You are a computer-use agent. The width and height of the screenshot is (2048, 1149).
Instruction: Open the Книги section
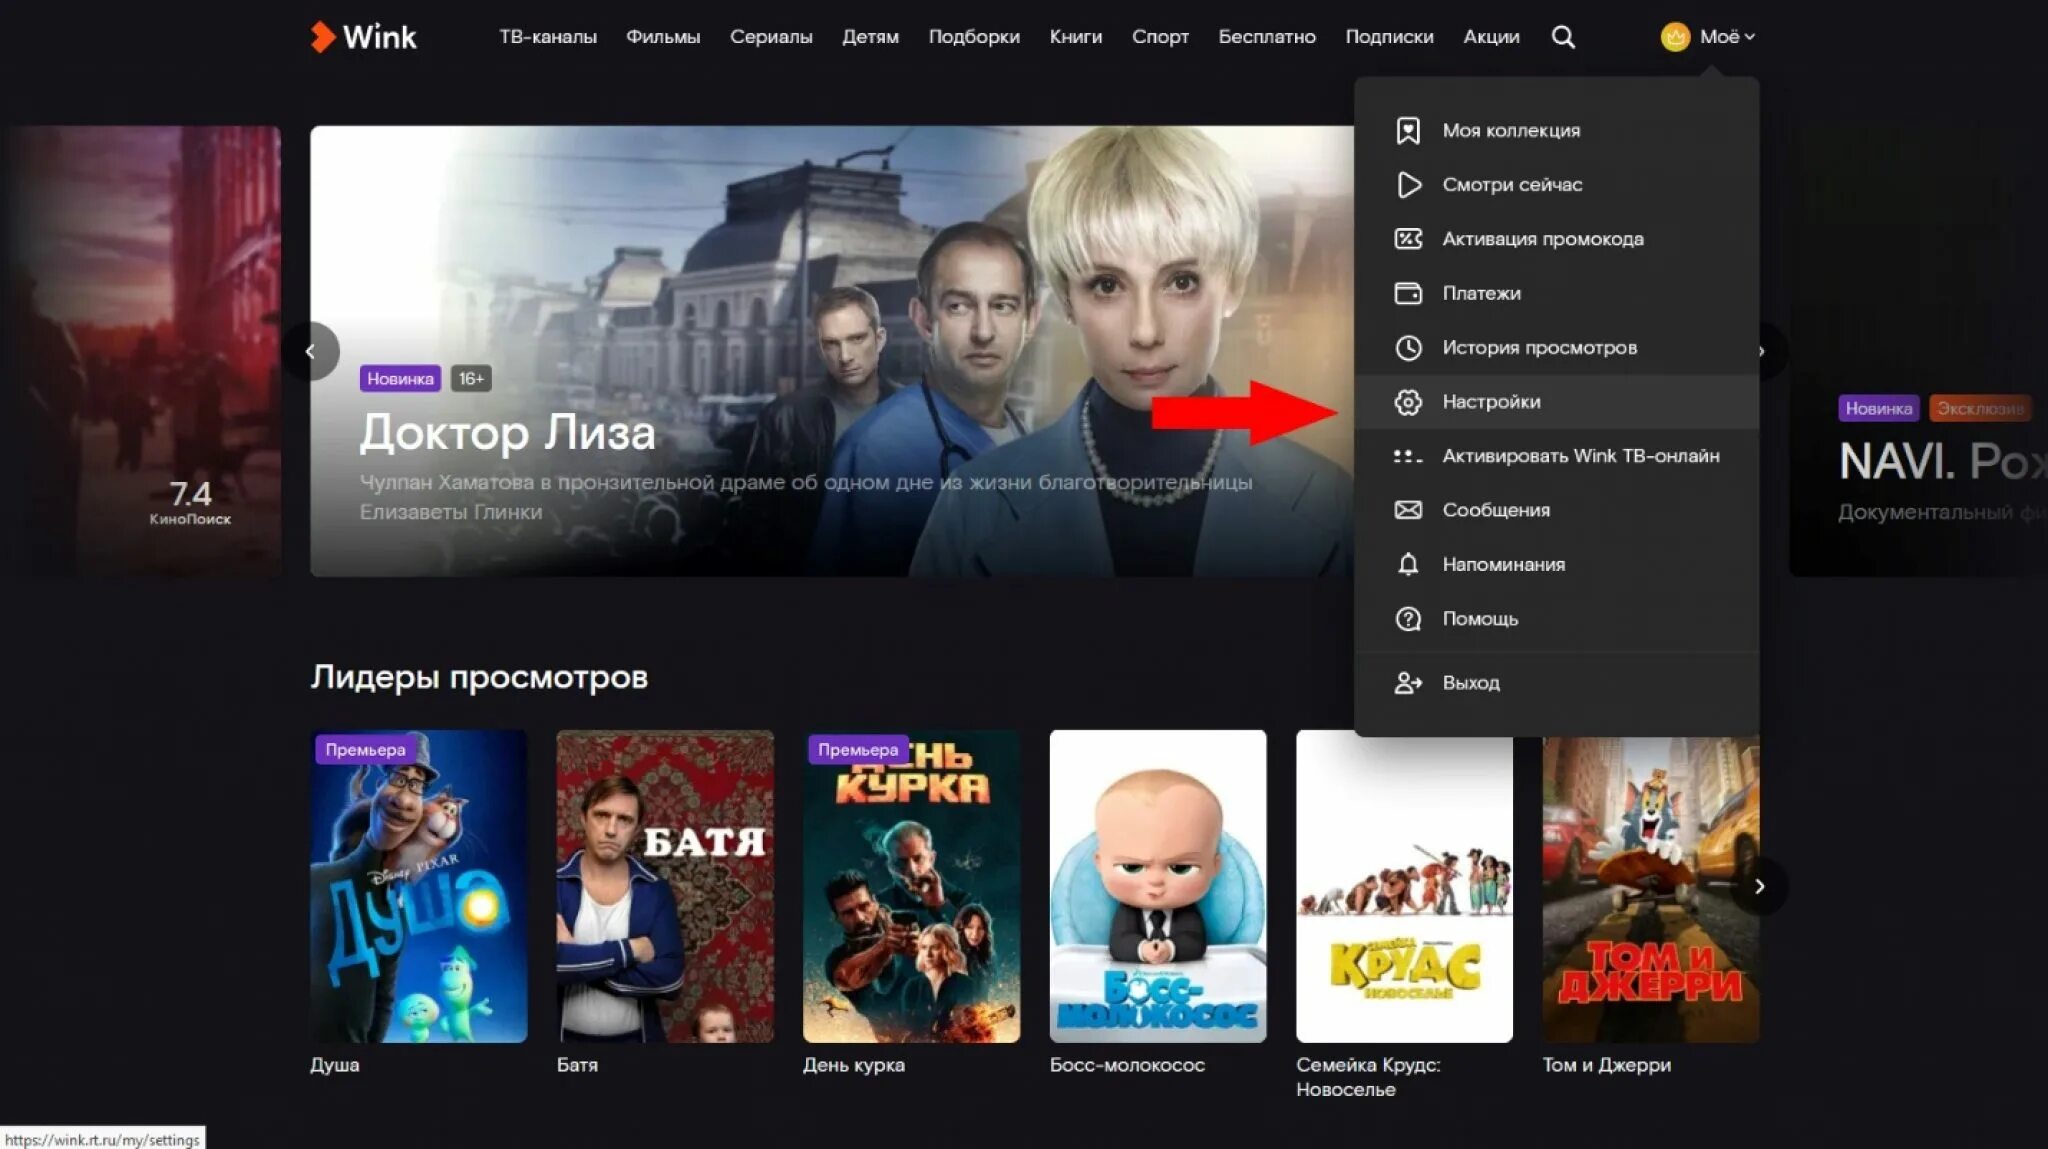(x=1076, y=37)
